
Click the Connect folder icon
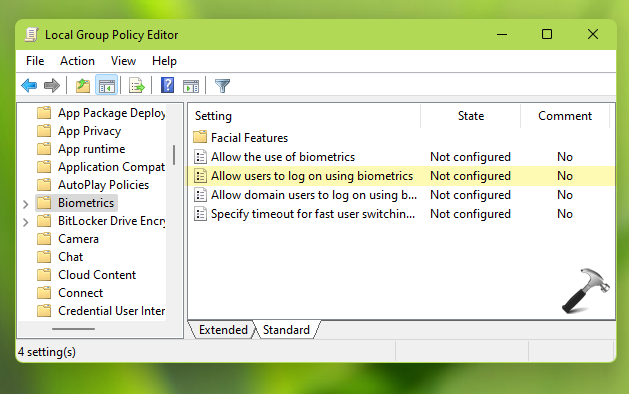coord(44,293)
